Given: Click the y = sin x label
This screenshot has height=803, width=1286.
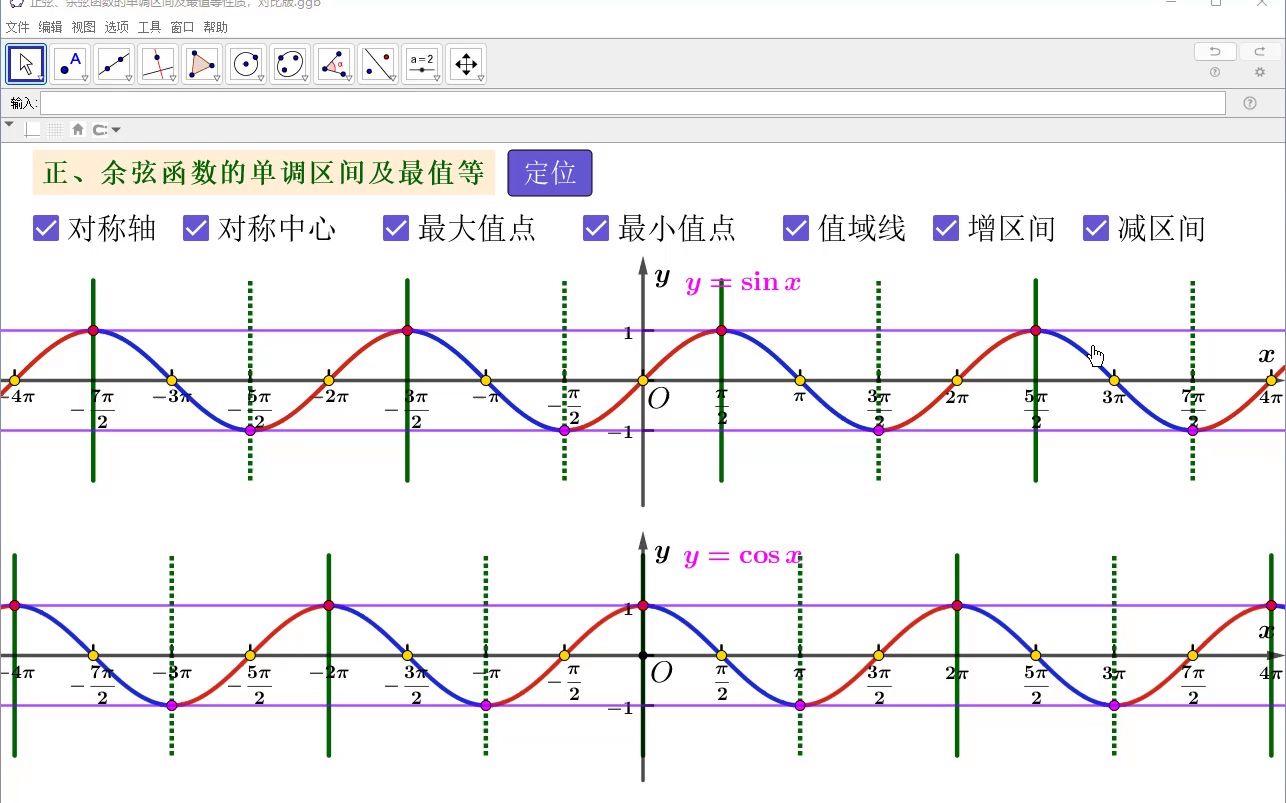Looking at the screenshot, I should tap(743, 283).
